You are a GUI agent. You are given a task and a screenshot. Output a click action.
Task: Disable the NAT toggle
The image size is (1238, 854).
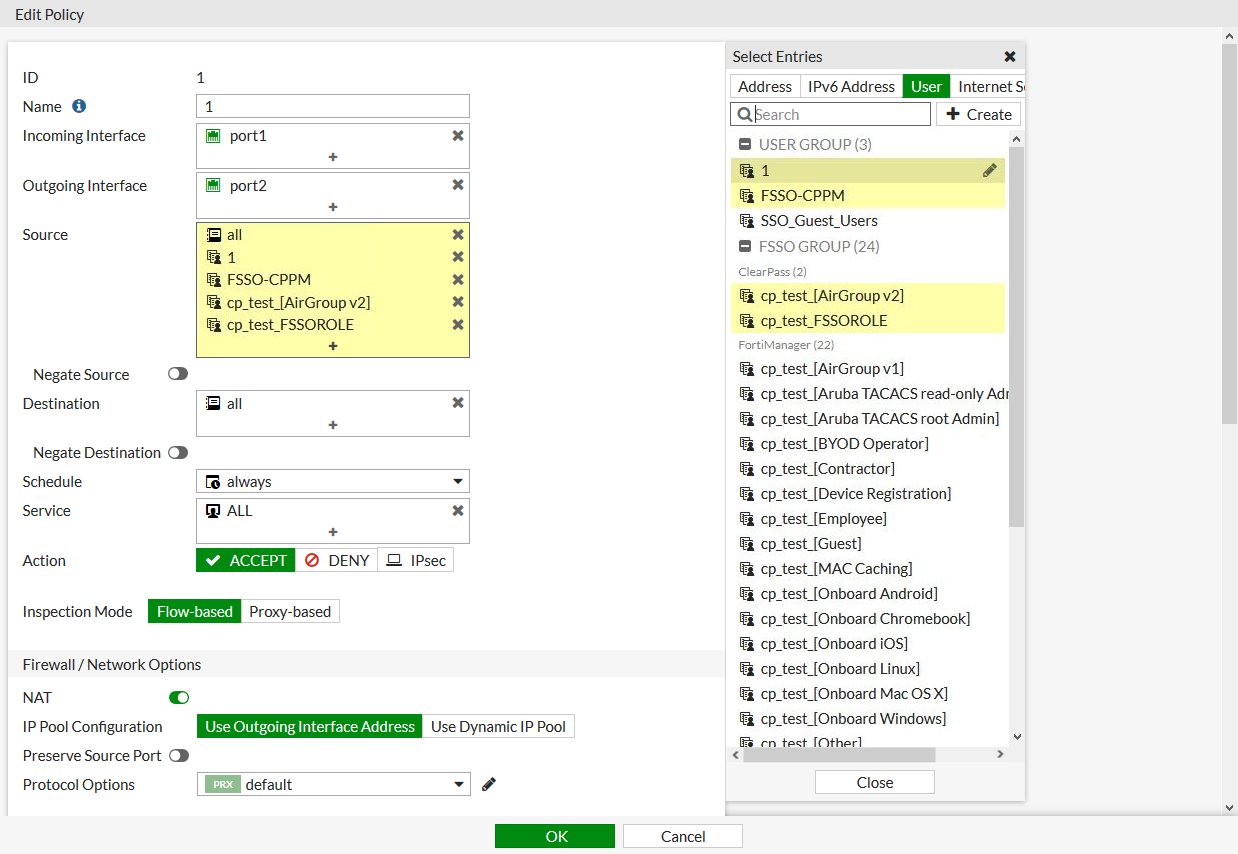pyautogui.click(x=179, y=697)
